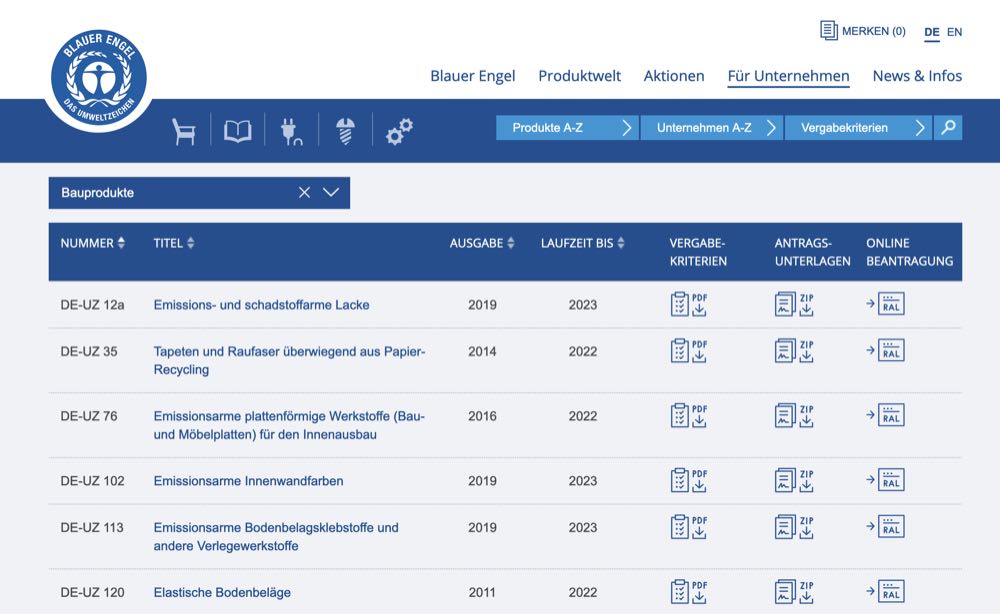The image size is (1000, 614).
Task: Download ZIP documents for DE-UZ 113
Action: [794, 527]
